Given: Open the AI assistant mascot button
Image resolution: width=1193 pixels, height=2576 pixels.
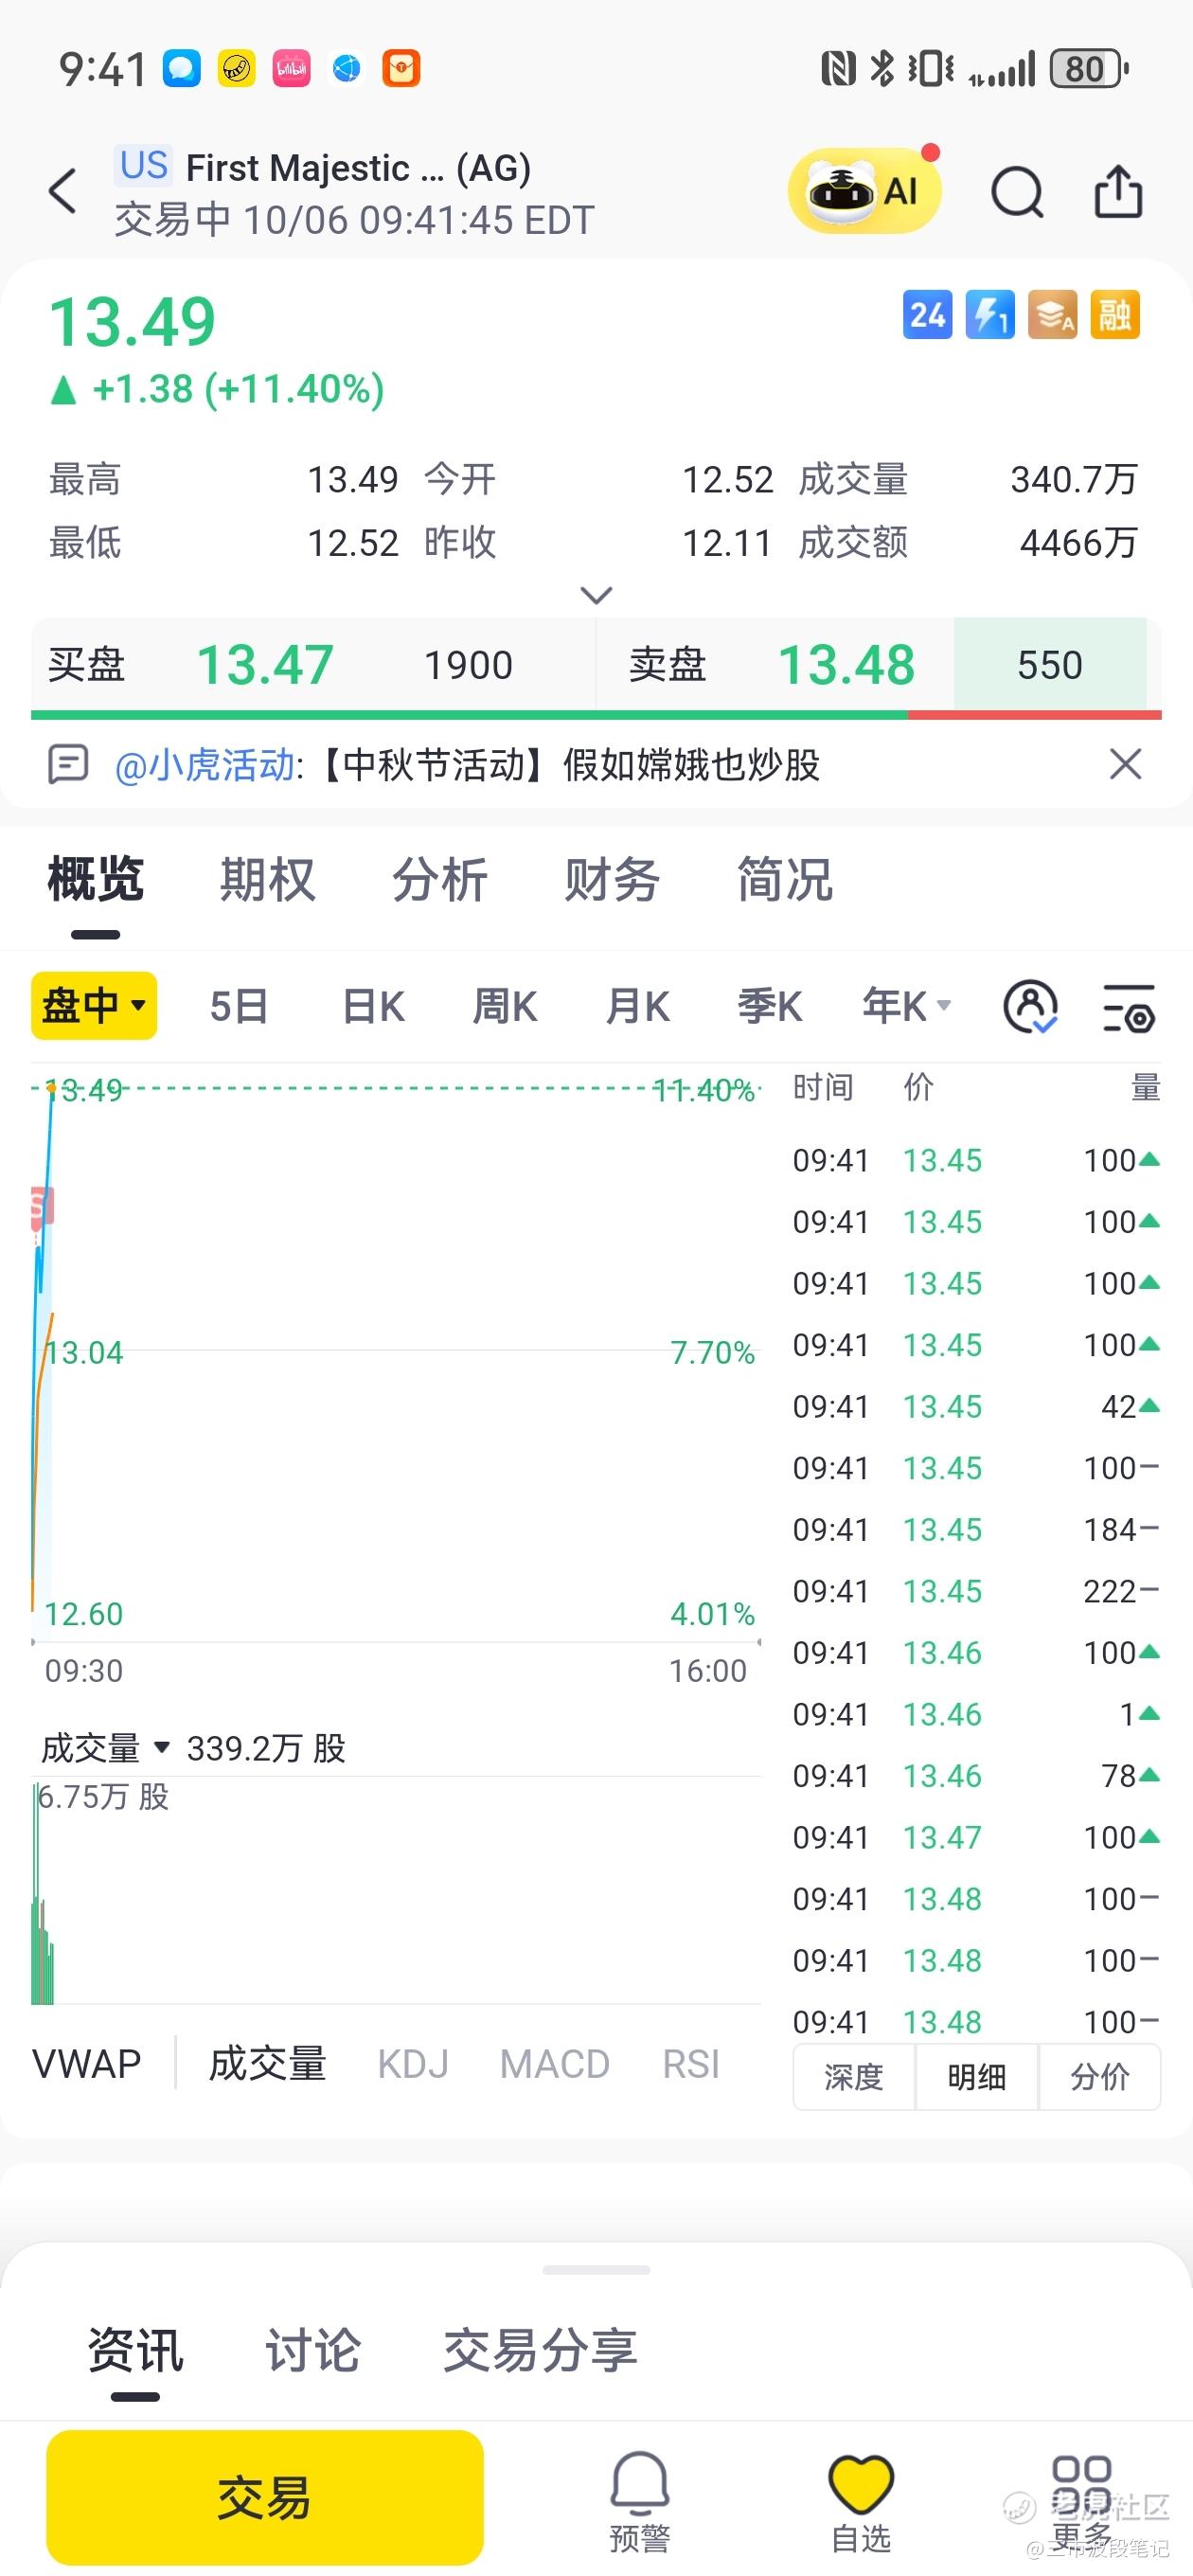Looking at the screenshot, I should (864, 190).
